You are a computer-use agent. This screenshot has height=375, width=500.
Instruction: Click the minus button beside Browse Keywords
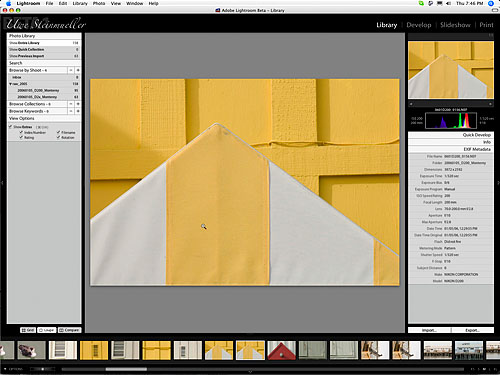(x=71, y=111)
